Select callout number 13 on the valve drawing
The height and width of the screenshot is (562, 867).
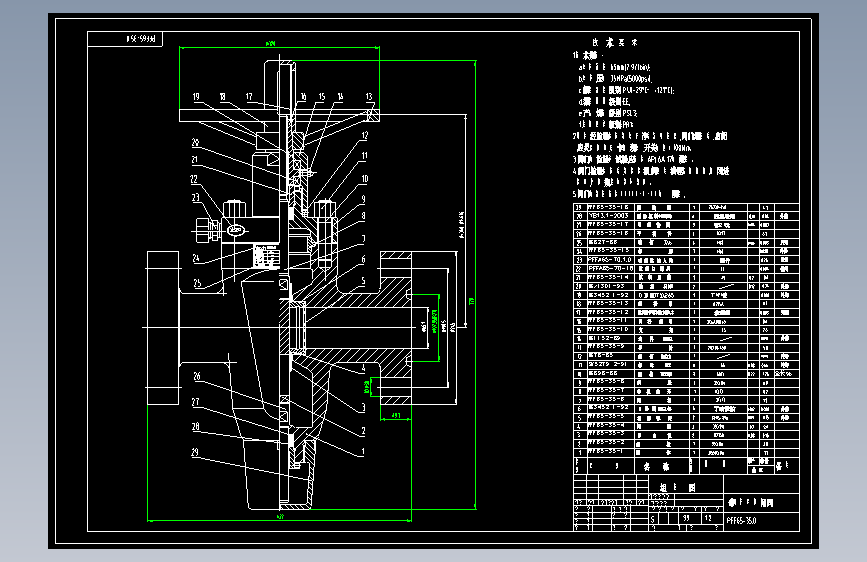(x=369, y=96)
